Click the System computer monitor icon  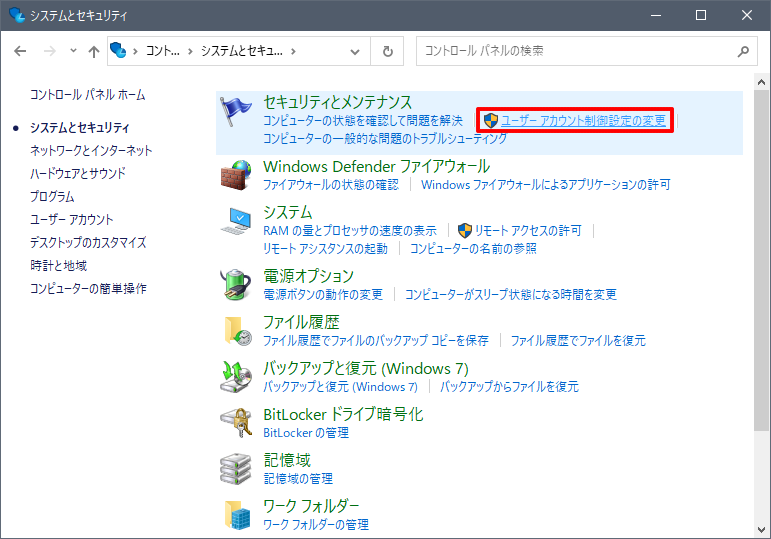[236, 221]
